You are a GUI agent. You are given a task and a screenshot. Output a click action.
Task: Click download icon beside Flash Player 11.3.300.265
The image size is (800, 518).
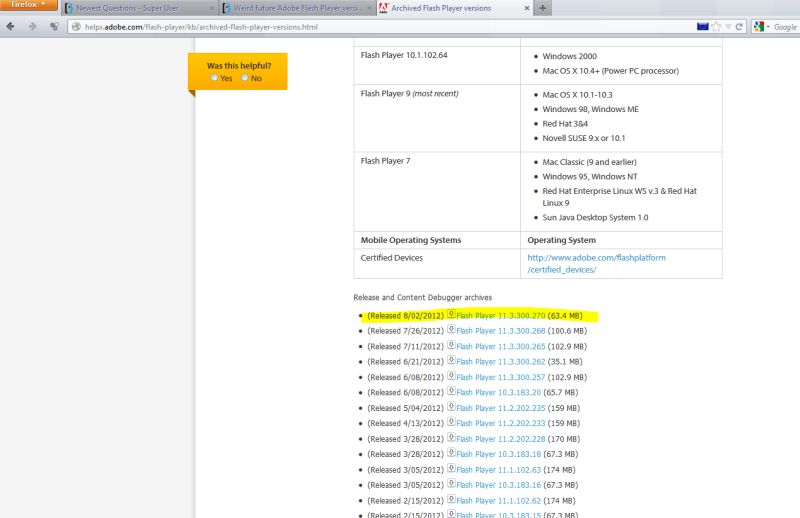[451, 345]
